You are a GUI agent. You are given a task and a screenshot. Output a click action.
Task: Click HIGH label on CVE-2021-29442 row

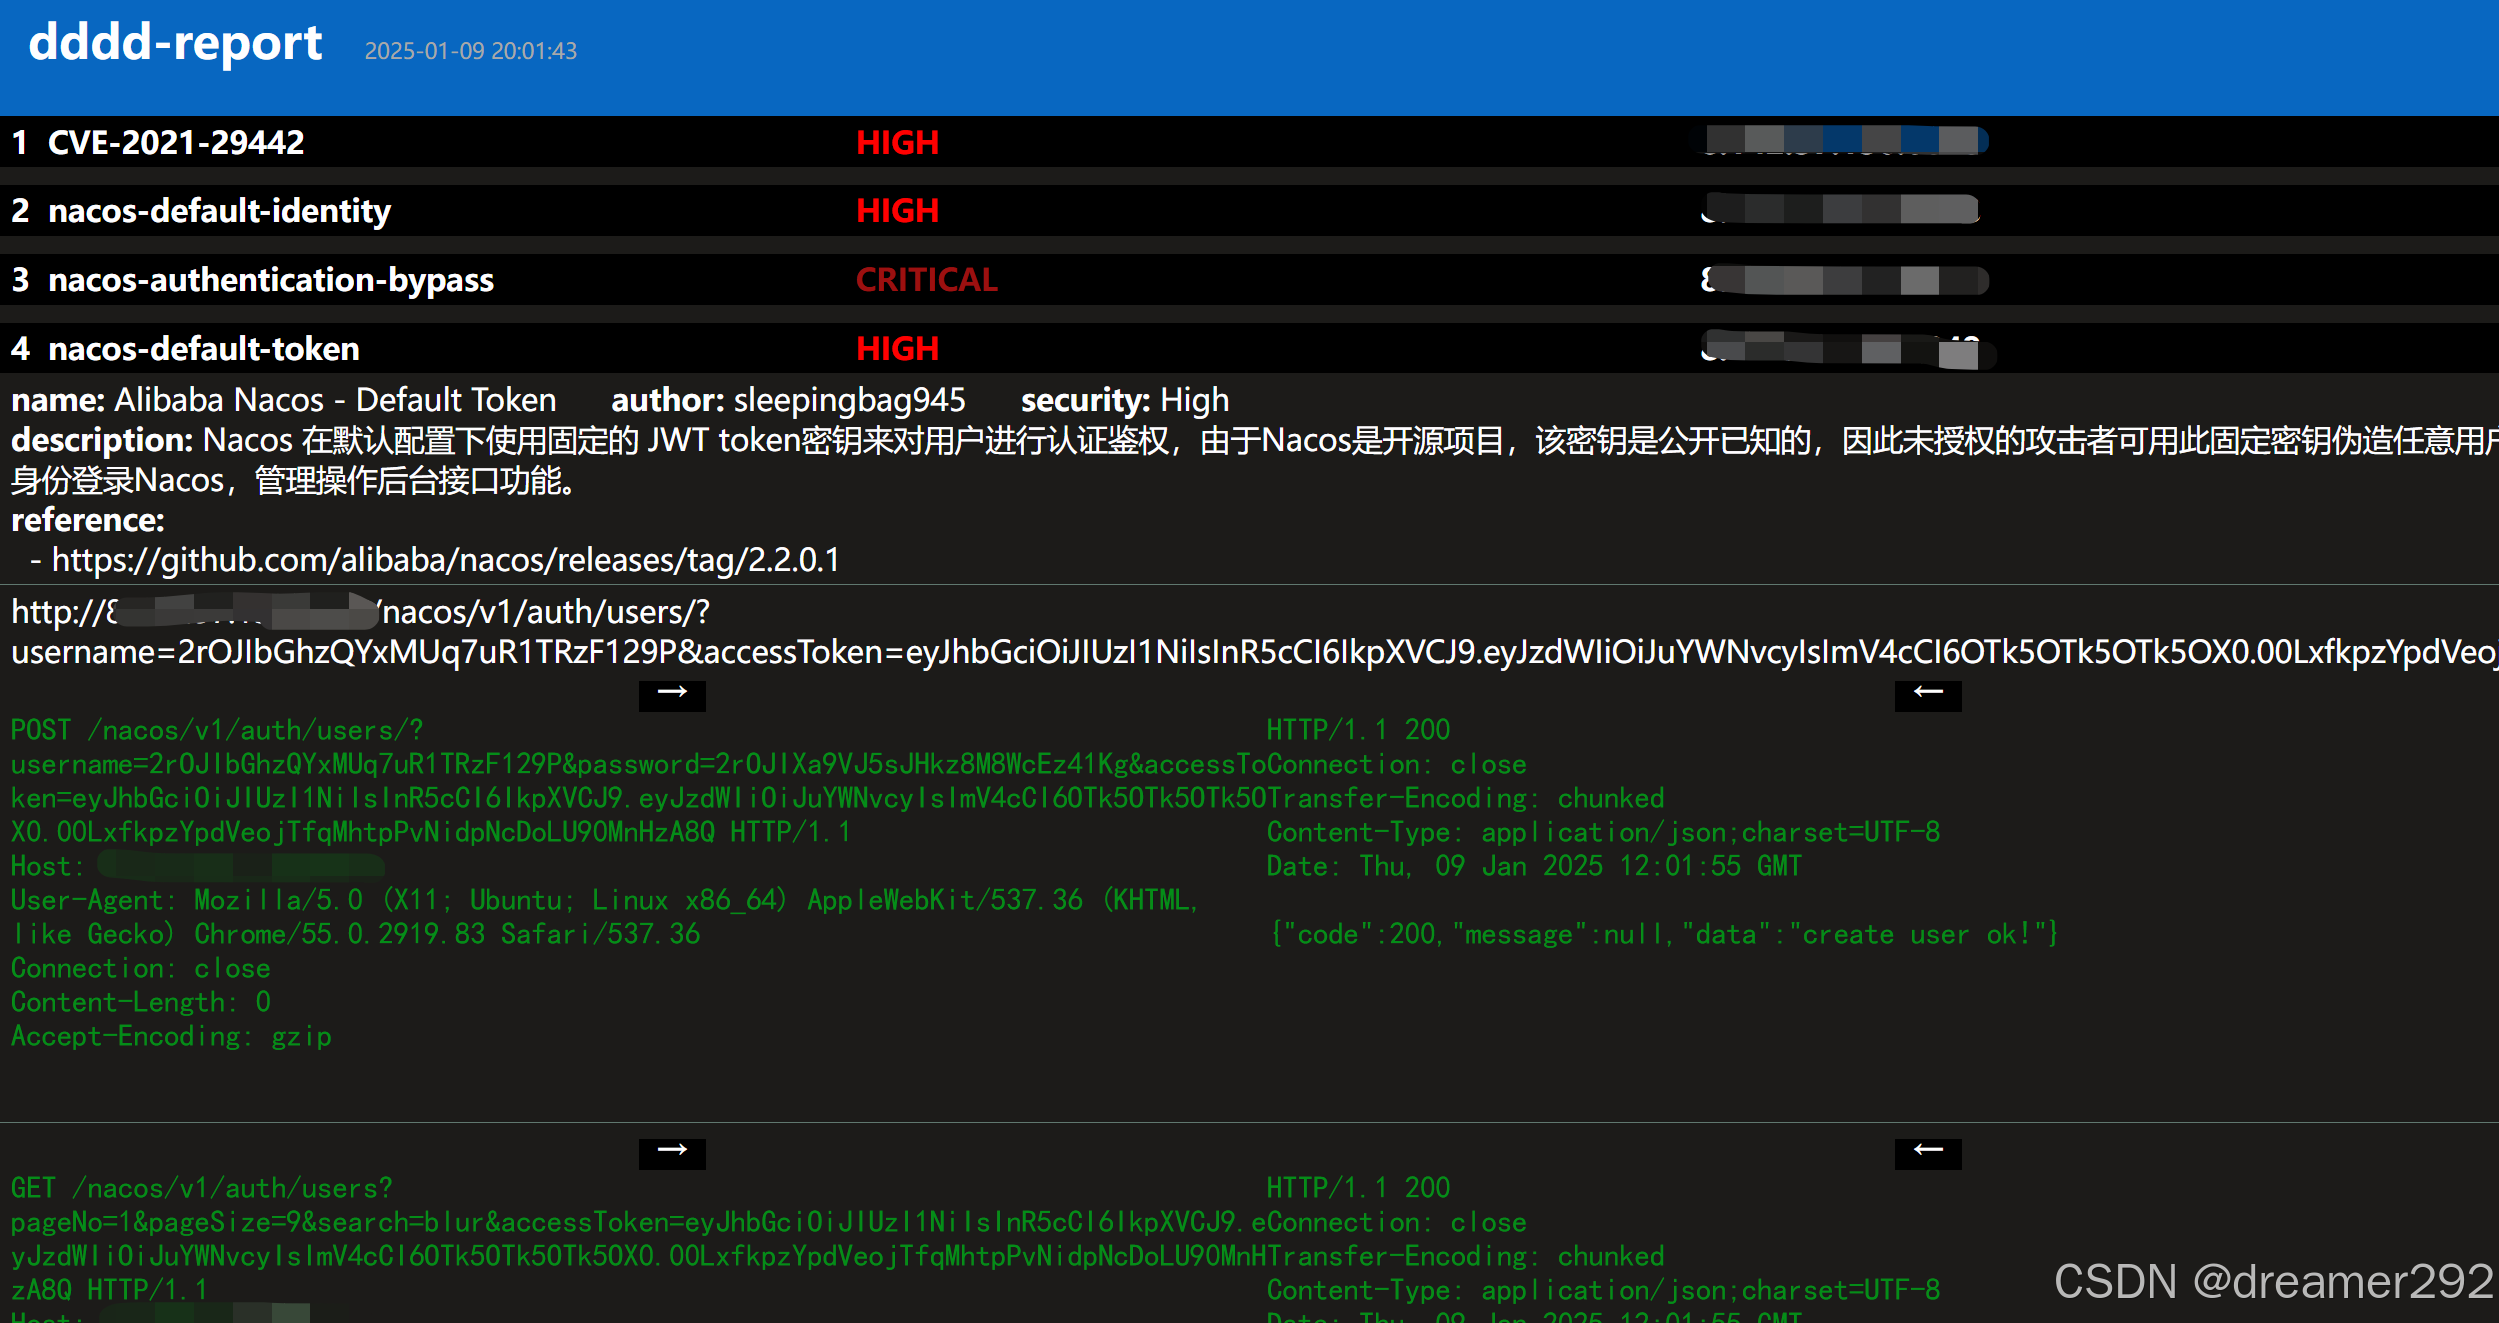897,142
